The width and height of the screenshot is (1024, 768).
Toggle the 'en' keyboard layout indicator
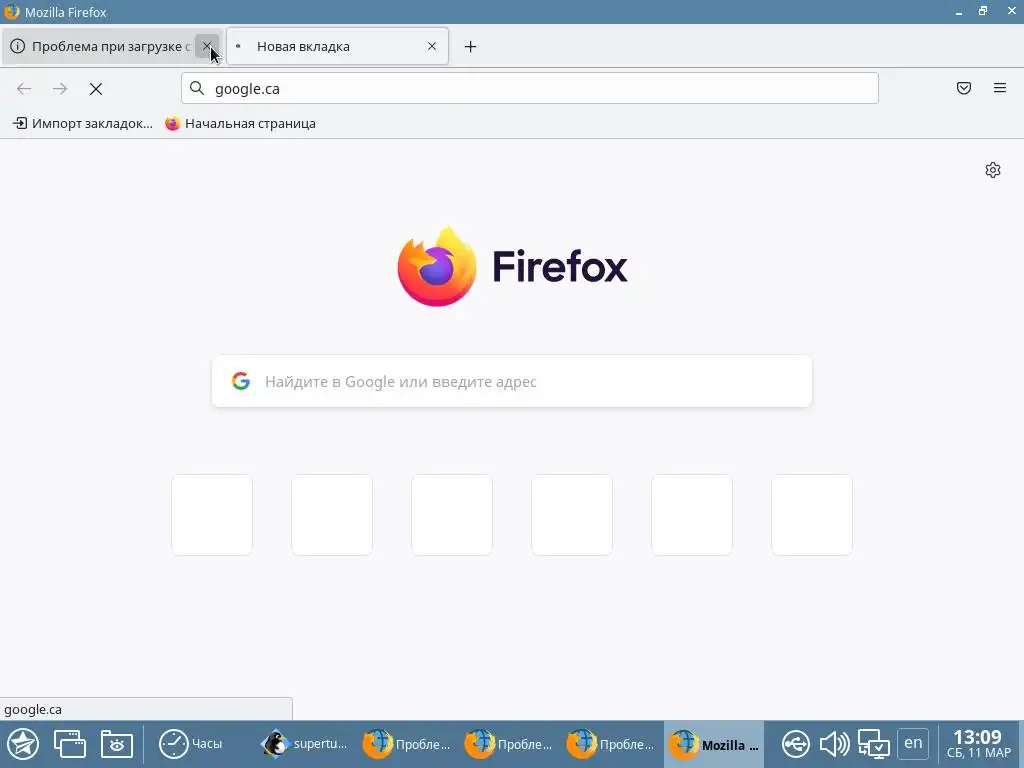coord(913,743)
